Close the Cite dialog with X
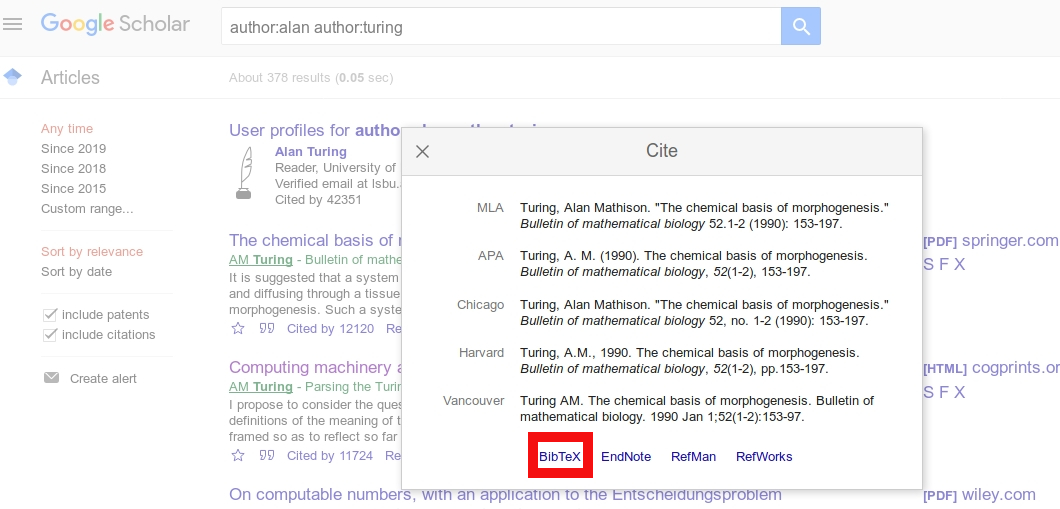 [x=422, y=151]
